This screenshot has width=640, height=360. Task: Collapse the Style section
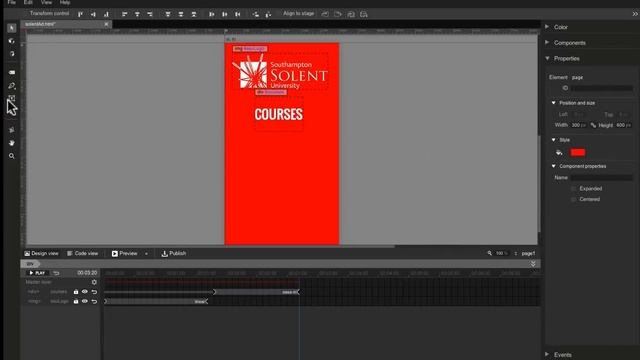[553, 140]
